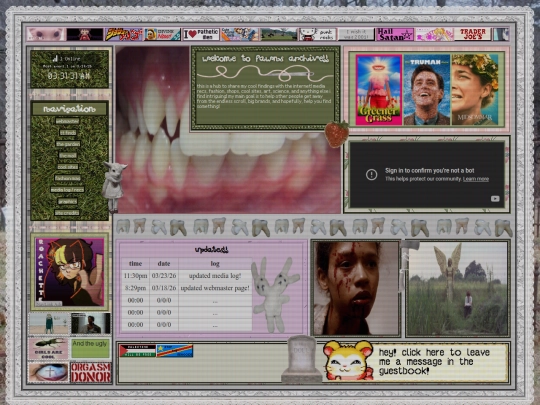Screen dimensions: 540x405
Task: Click the Roachette character artwork
Action: click(x=70, y=272)
